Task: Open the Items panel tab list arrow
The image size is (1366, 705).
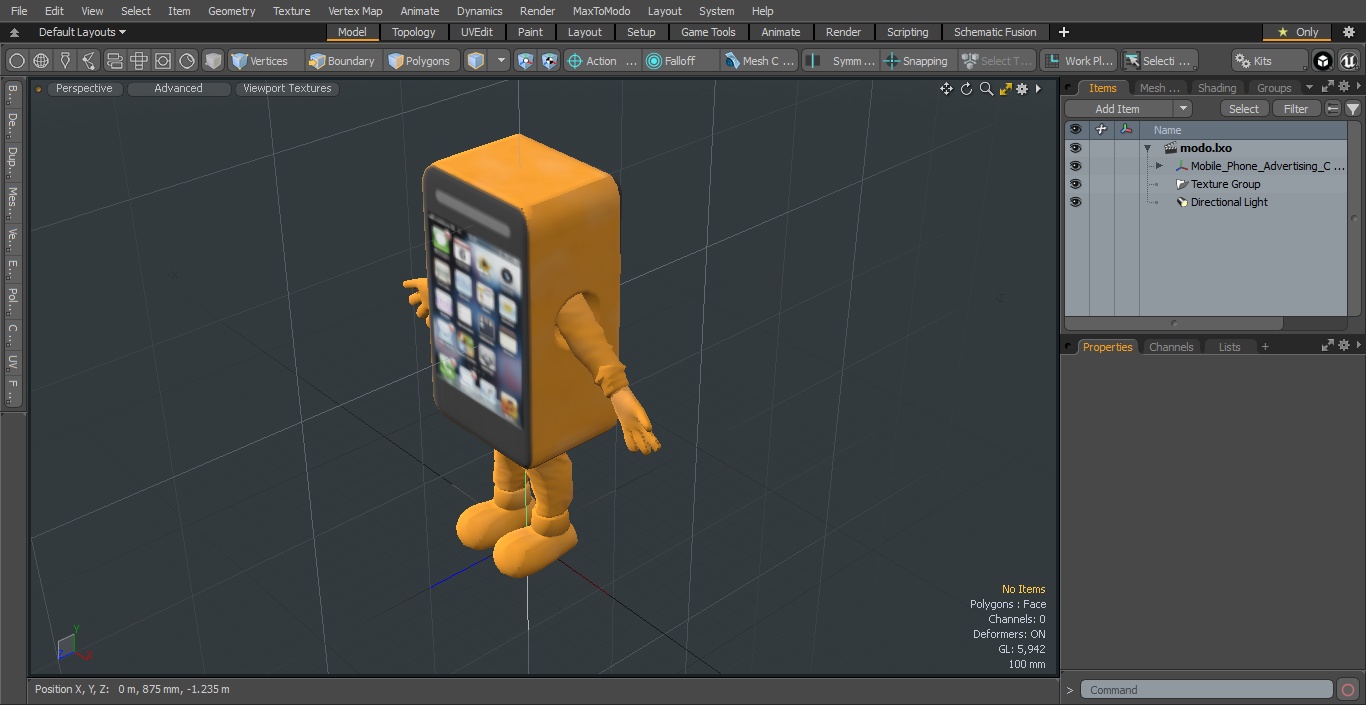Action: 1309,87
